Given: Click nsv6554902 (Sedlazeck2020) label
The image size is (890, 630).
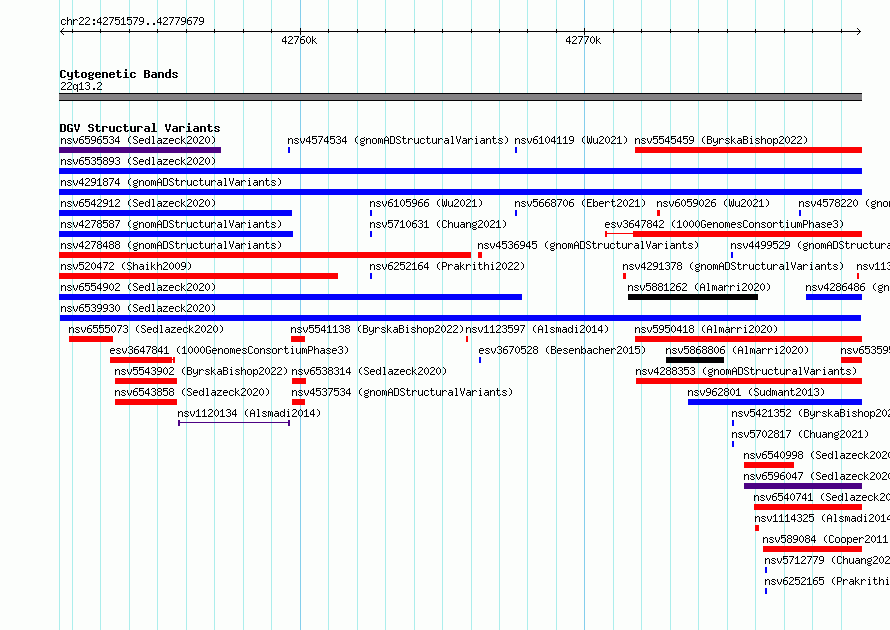Looking at the screenshot, I should (x=138, y=287).
